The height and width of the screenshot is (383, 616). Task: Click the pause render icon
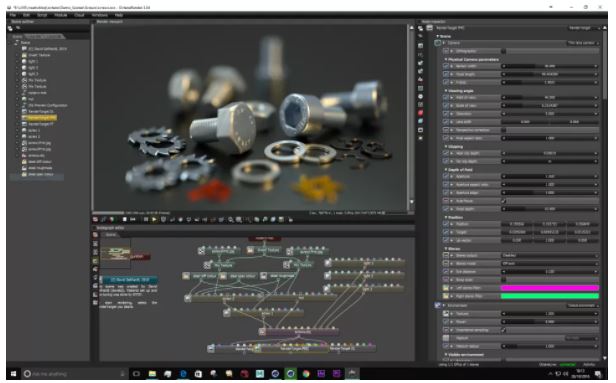(x=146, y=220)
